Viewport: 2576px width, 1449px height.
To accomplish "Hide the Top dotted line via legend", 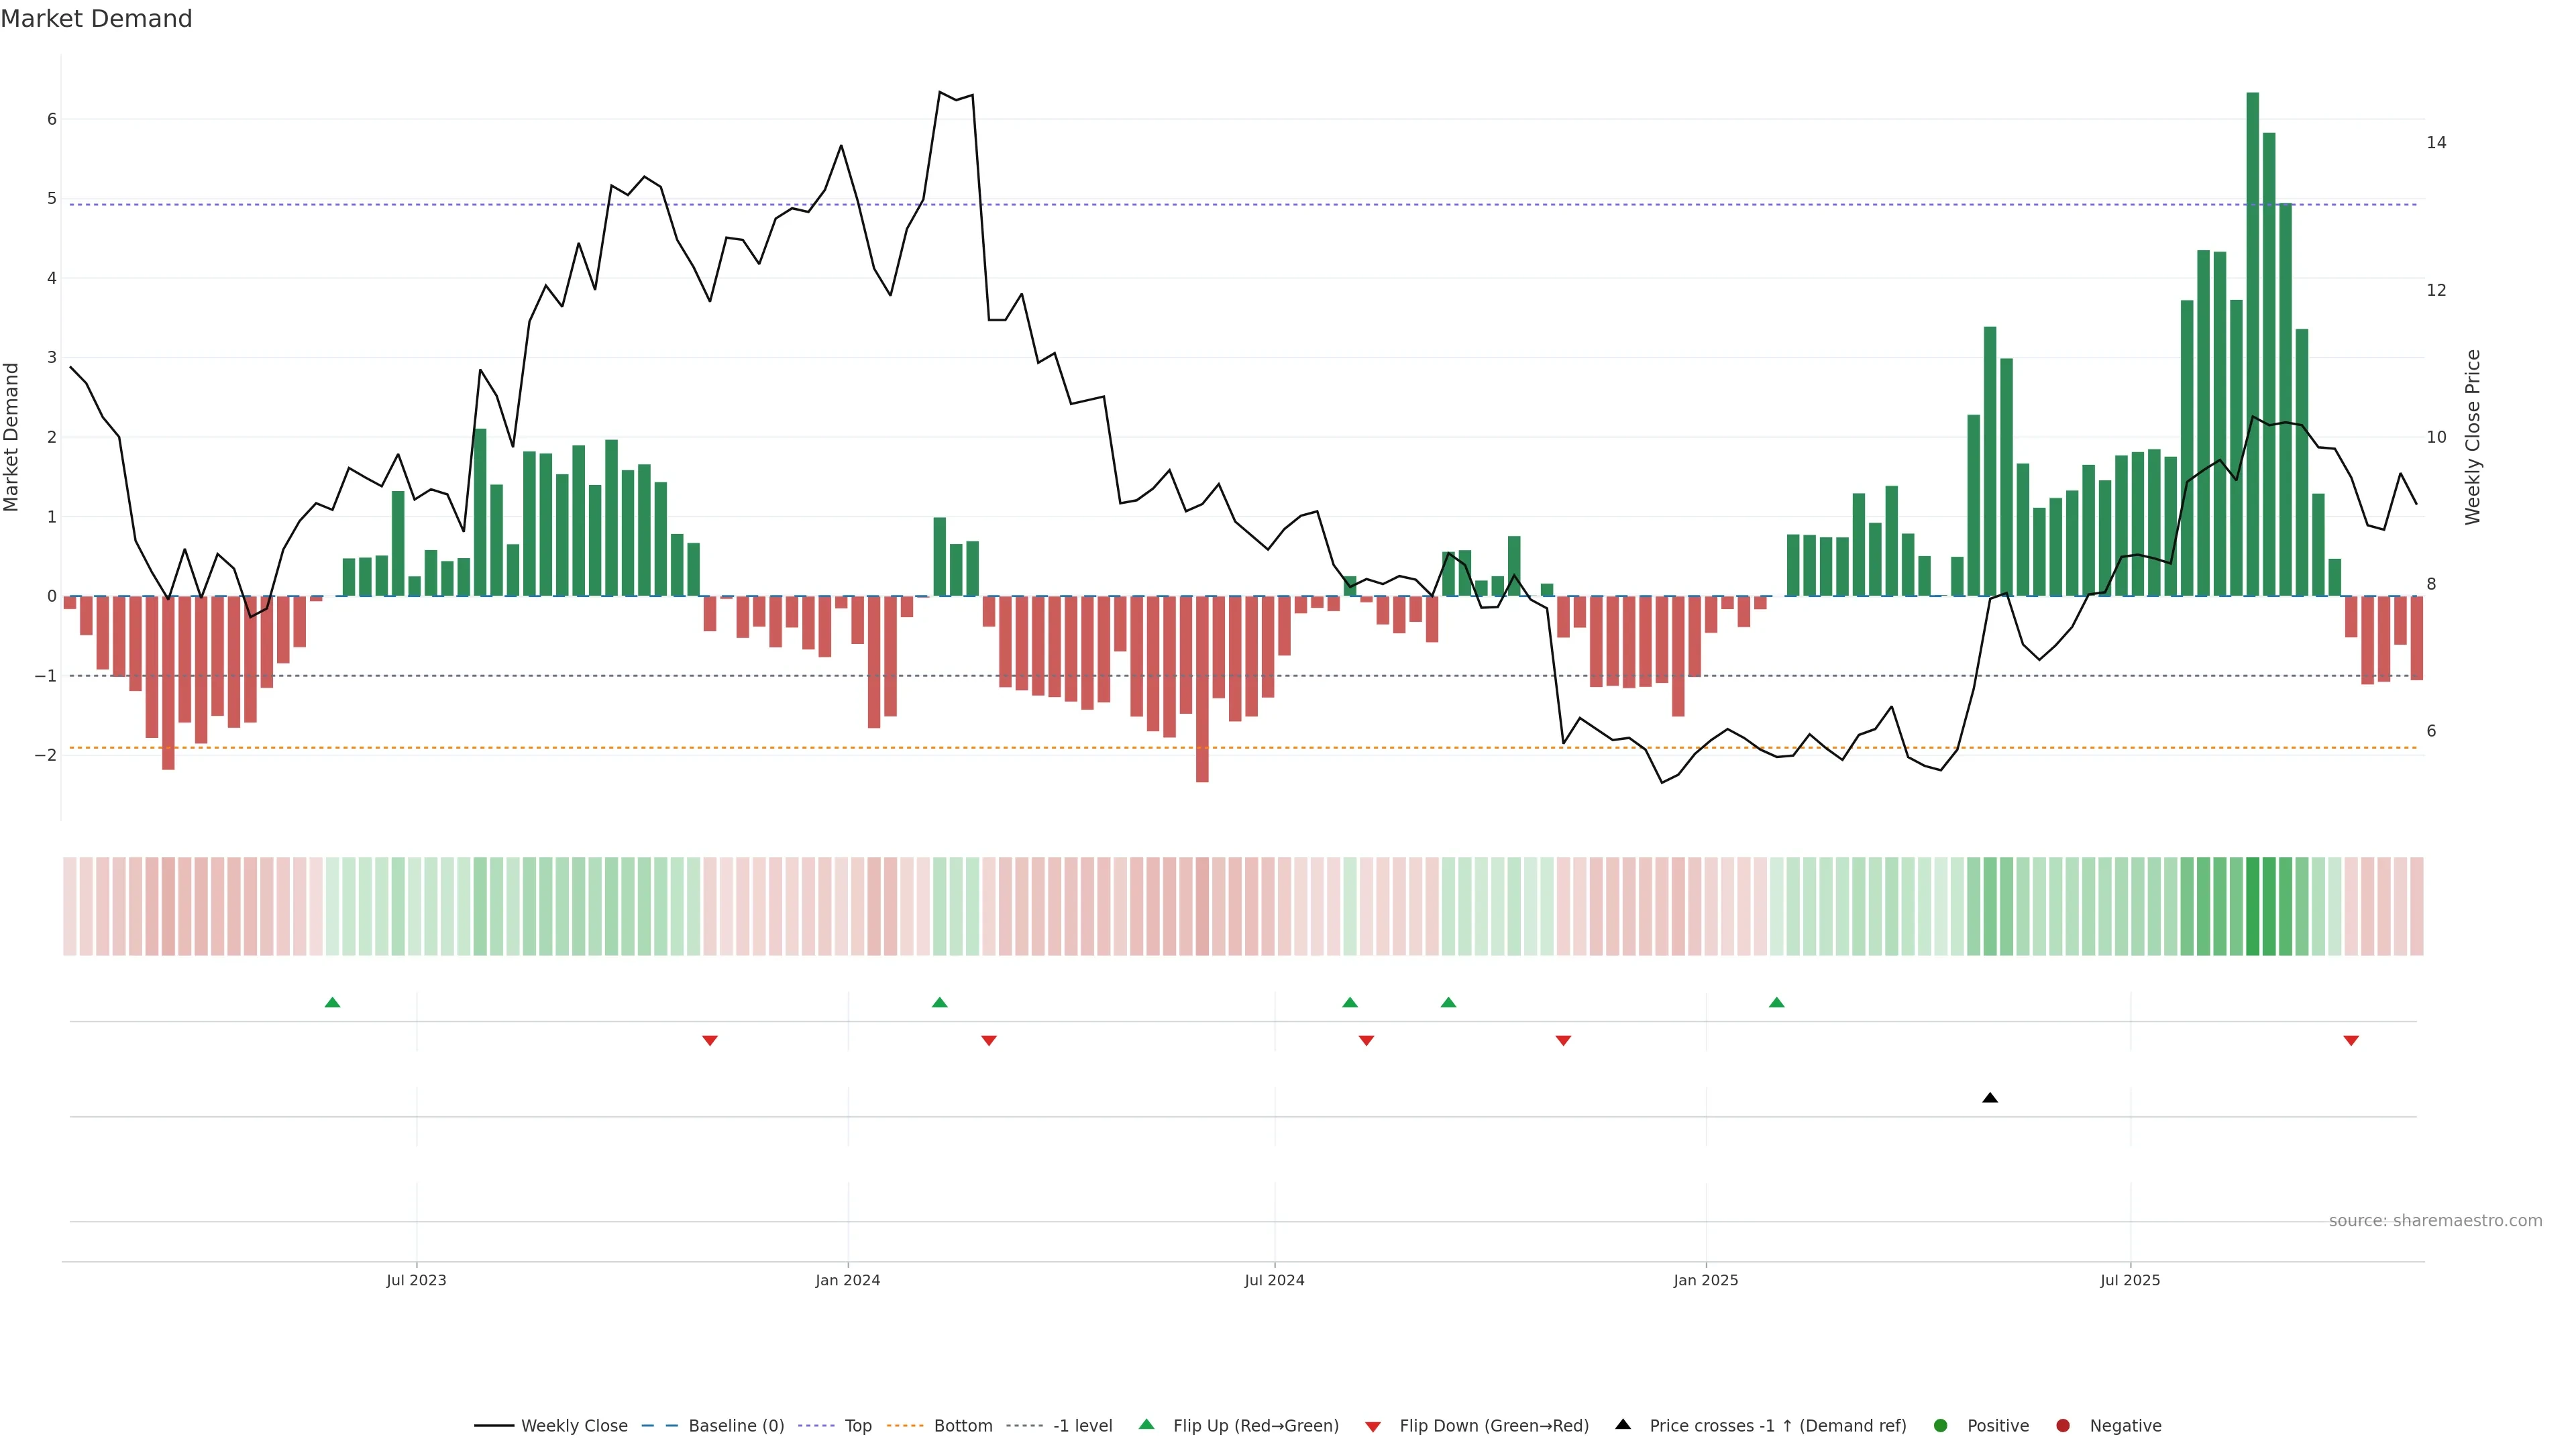I will click(x=857, y=1425).
